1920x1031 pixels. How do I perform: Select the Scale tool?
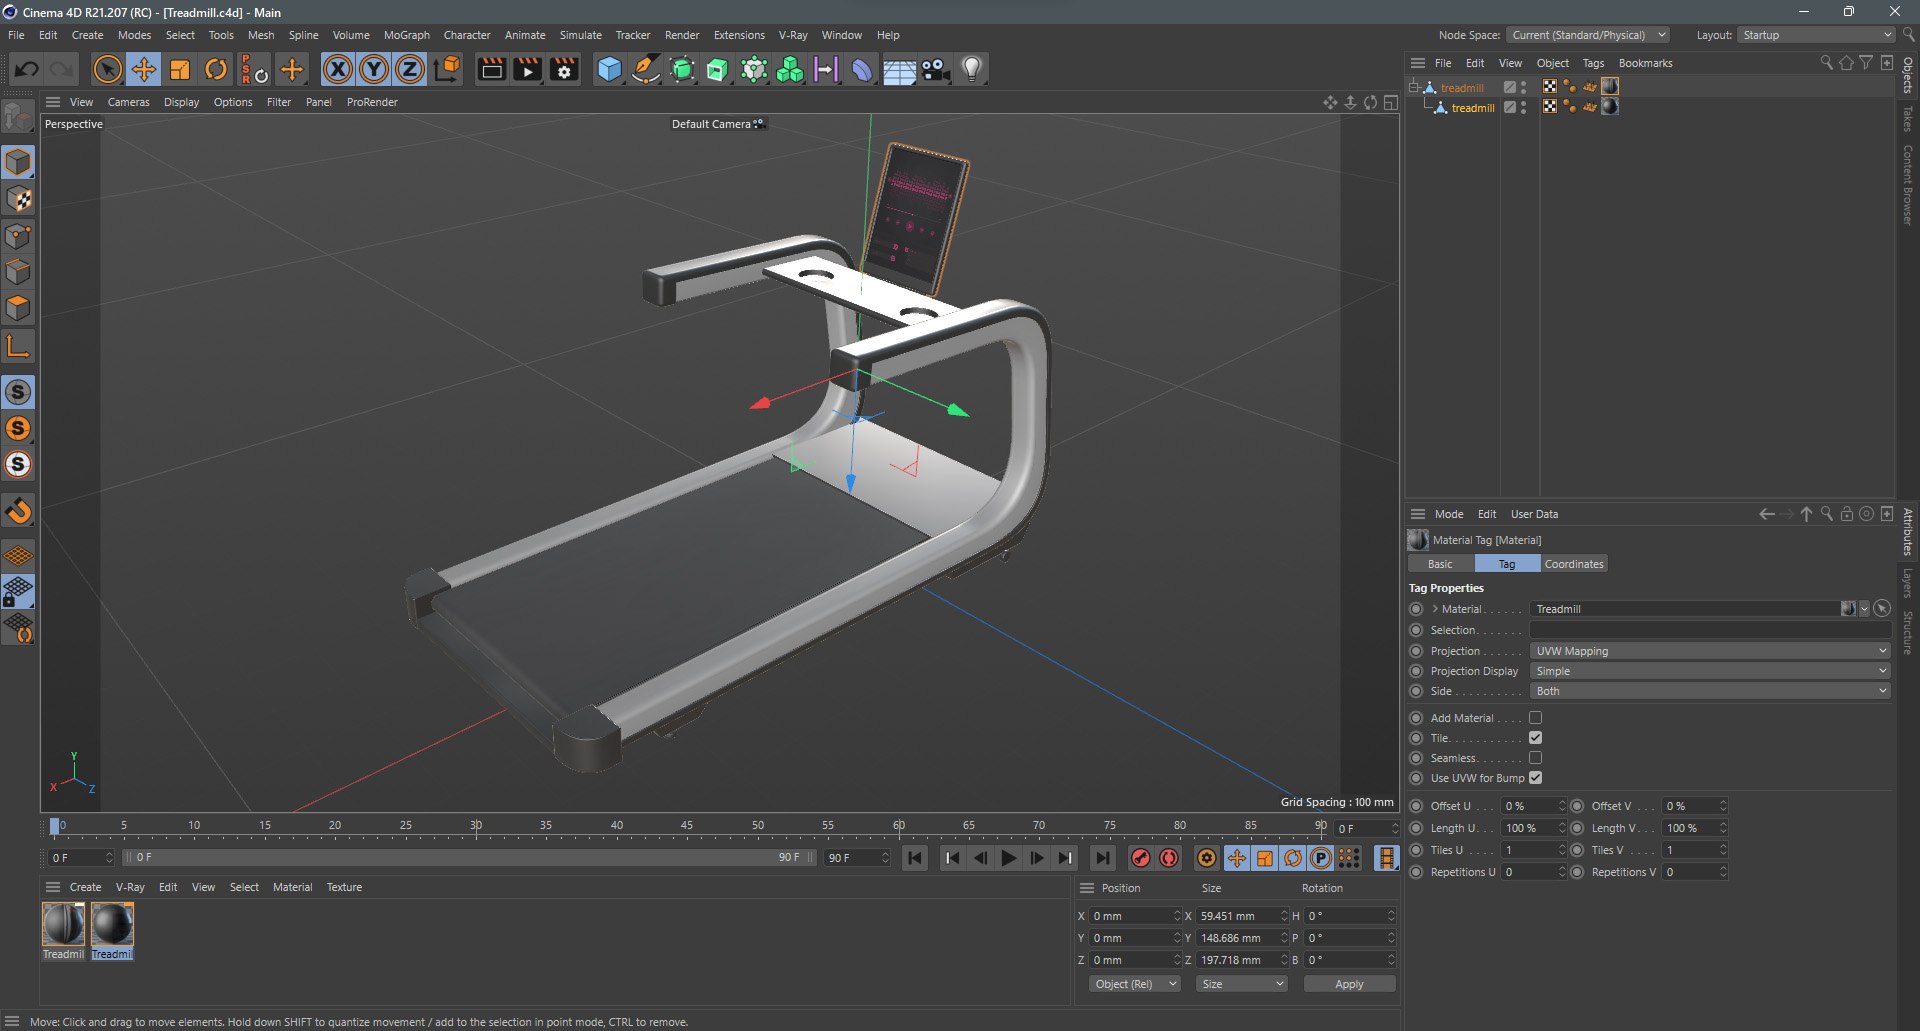[x=180, y=69]
